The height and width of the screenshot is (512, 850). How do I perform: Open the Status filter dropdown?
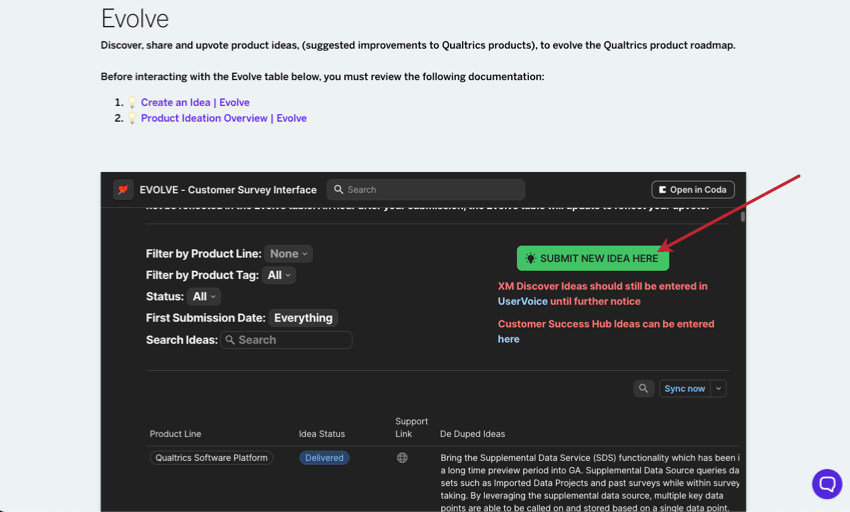[x=204, y=296]
